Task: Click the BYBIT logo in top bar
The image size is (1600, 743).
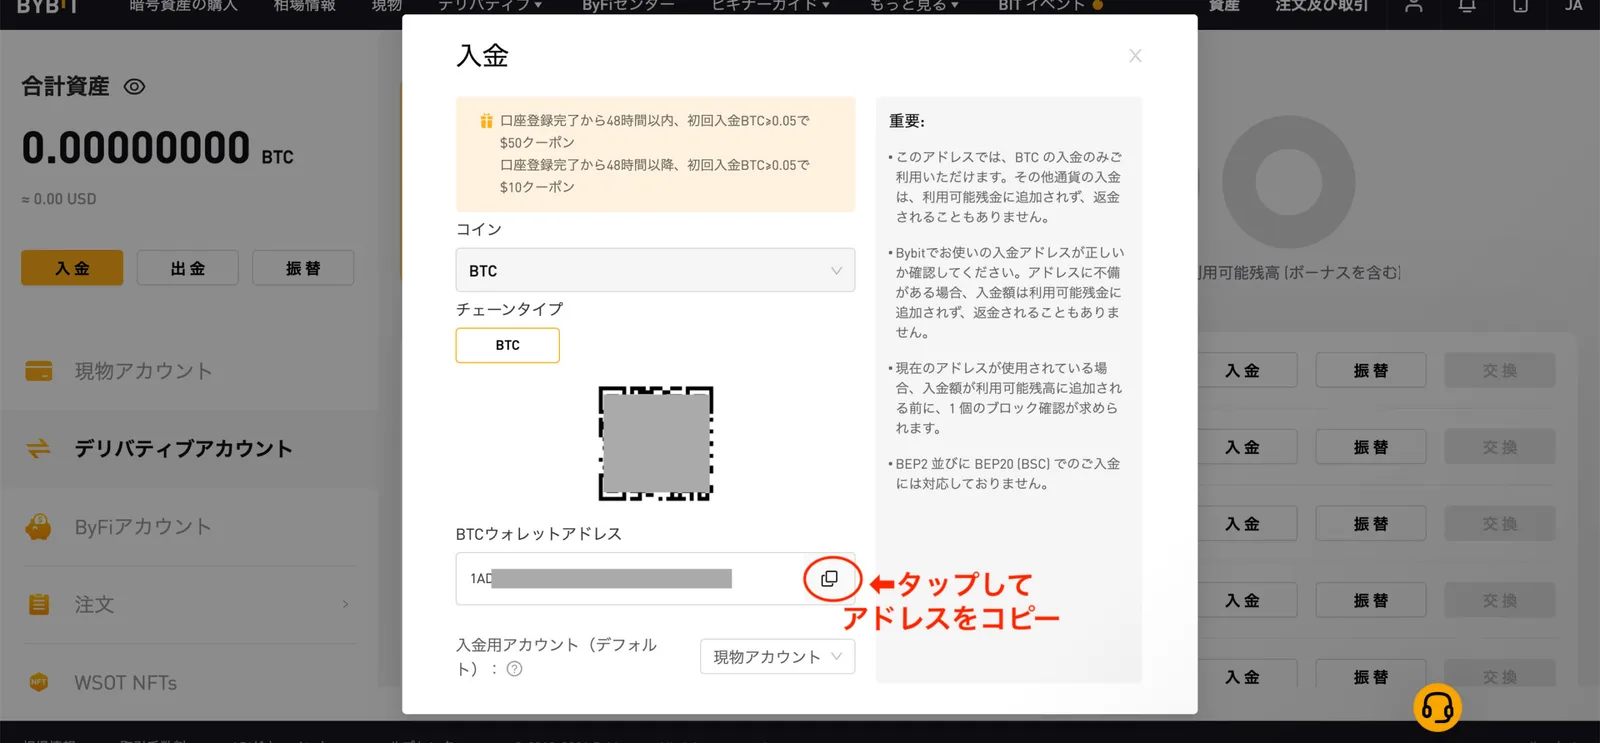Action: (x=47, y=6)
